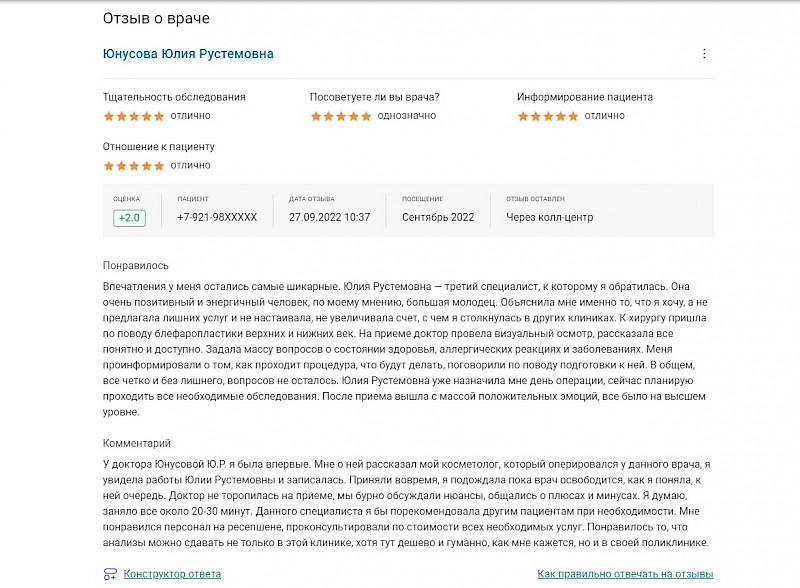The image size is (800, 588).
Task: Click the Через колл-центр value
Action: click(549, 217)
